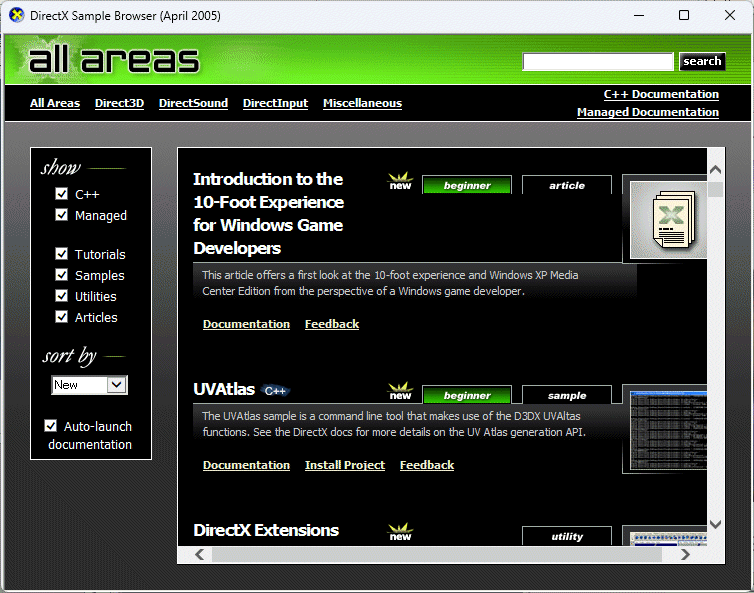This screenshot has height=593, width=754.
Task: Click the utility tag on DirectX Extensions
Action: tap(567, 536)
